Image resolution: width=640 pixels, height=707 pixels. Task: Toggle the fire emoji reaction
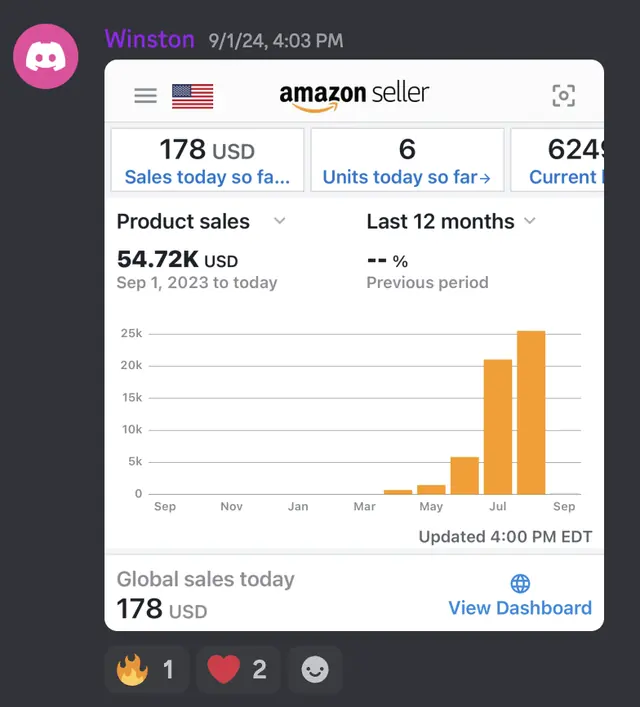tap(146, 670)
